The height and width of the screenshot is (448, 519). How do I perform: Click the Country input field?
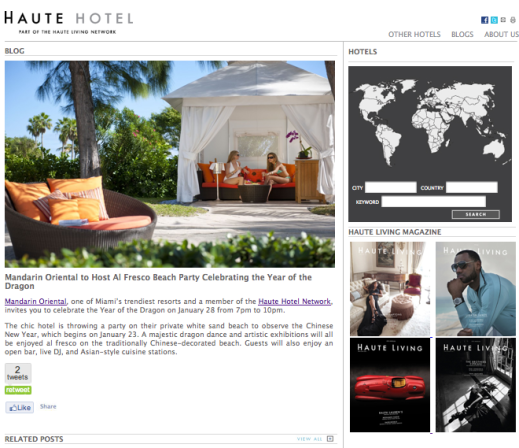tap(472, 187)
